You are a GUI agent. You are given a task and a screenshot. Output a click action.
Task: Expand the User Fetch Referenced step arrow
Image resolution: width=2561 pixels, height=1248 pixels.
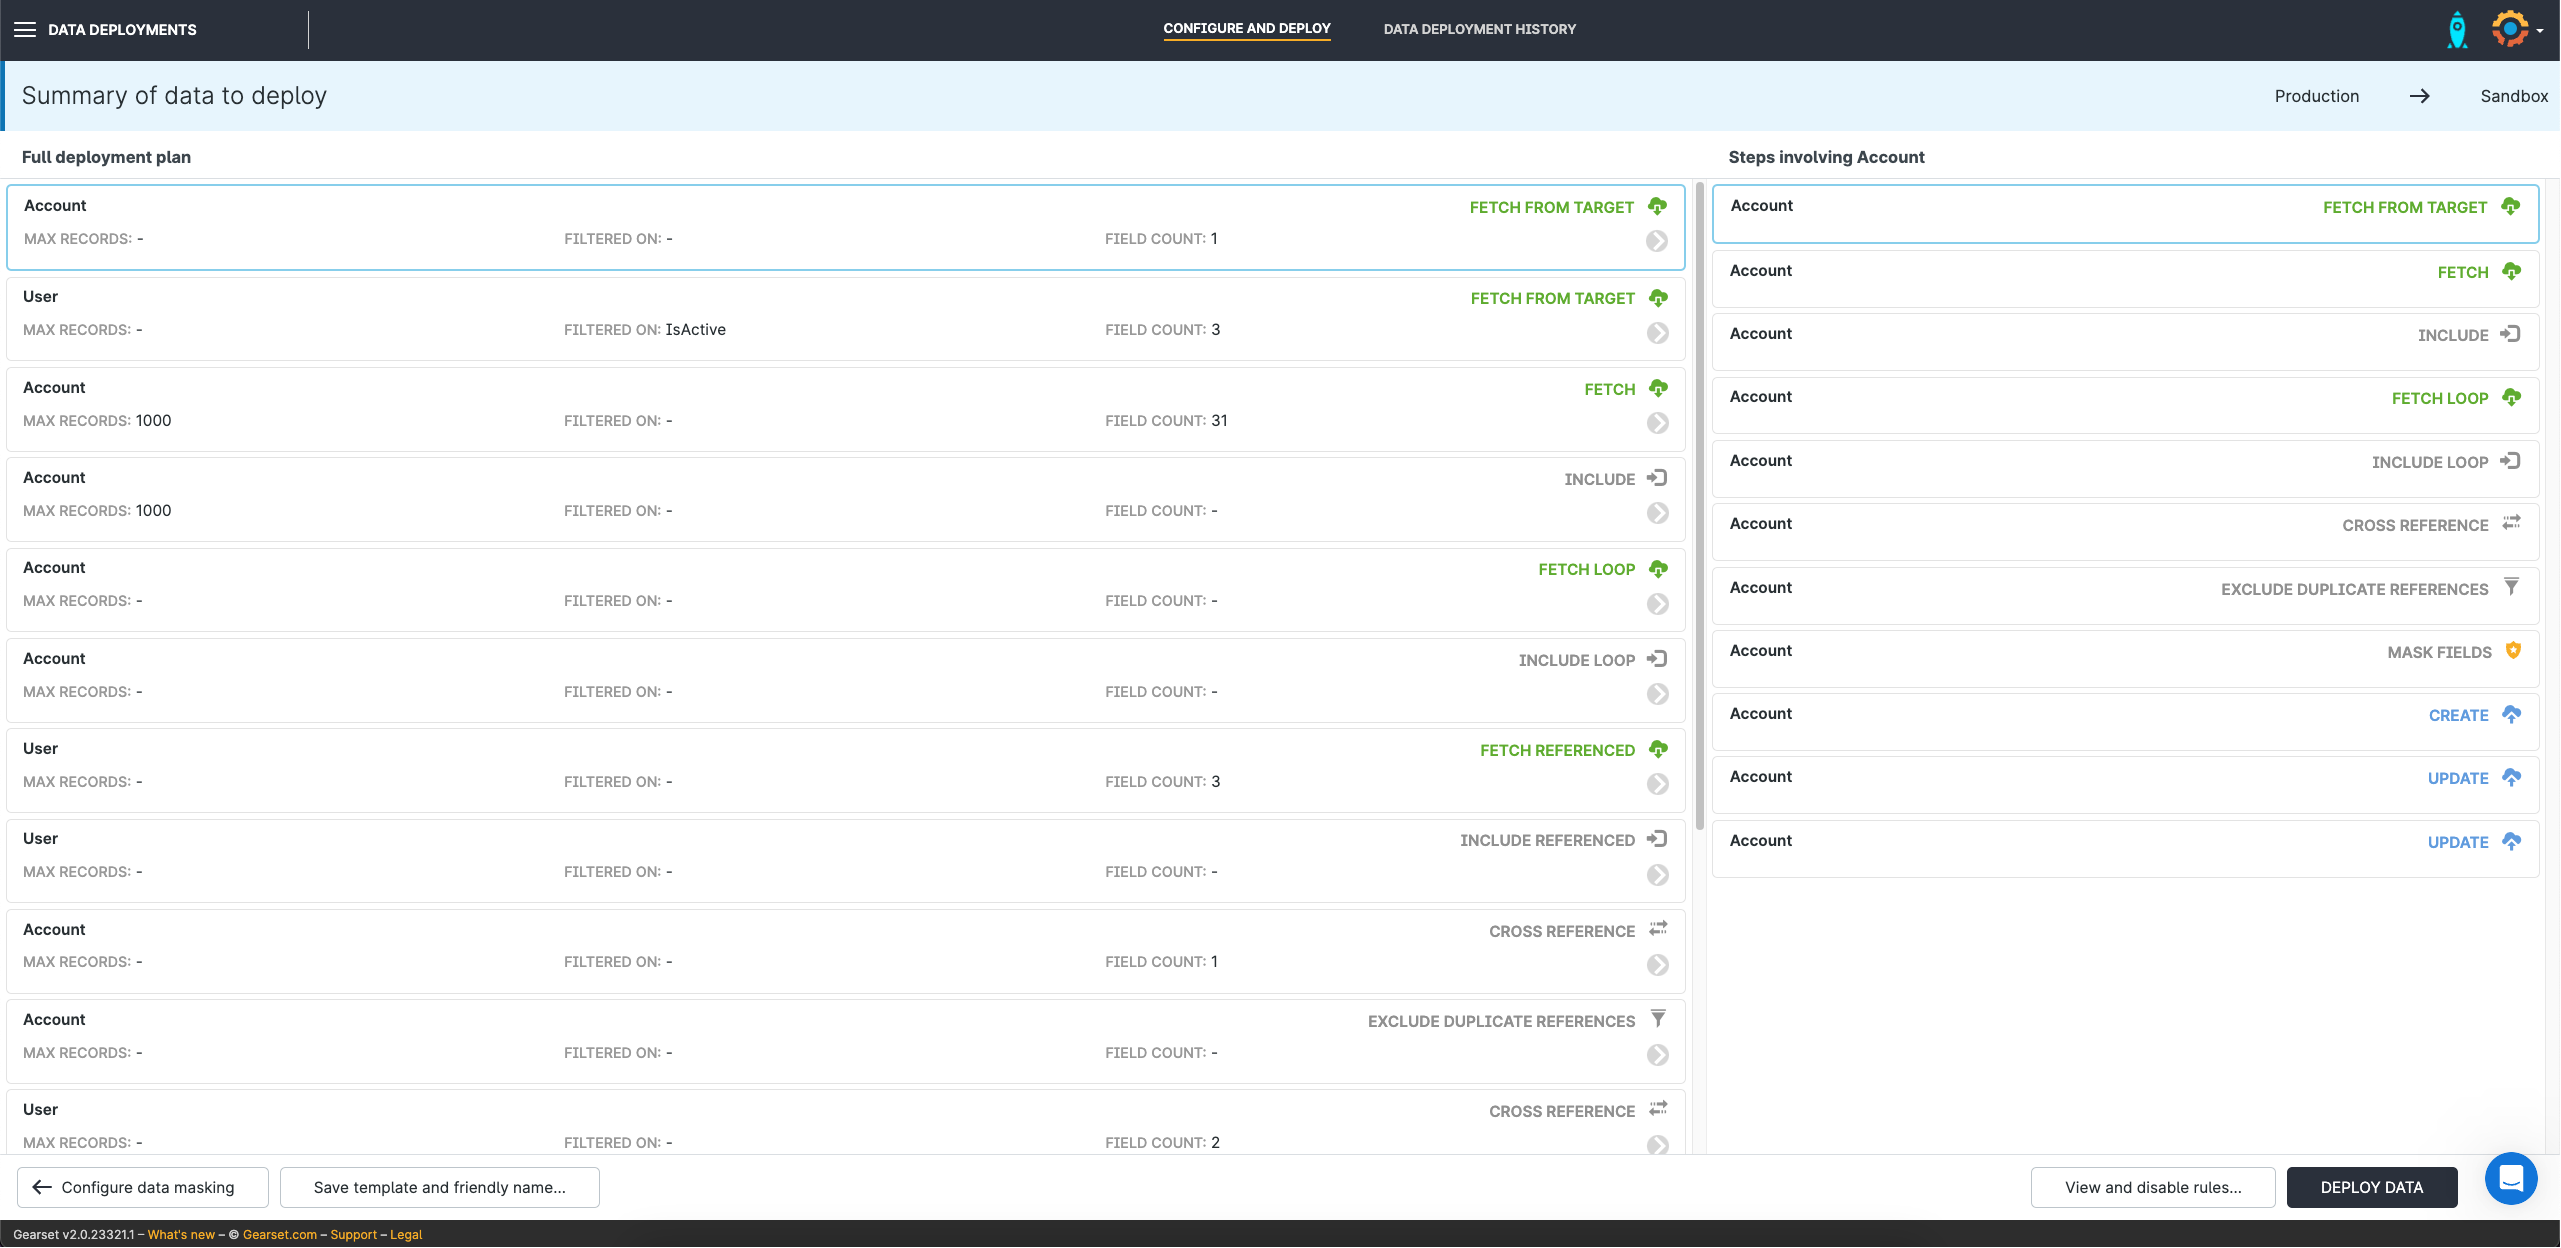click(1657, 784)
